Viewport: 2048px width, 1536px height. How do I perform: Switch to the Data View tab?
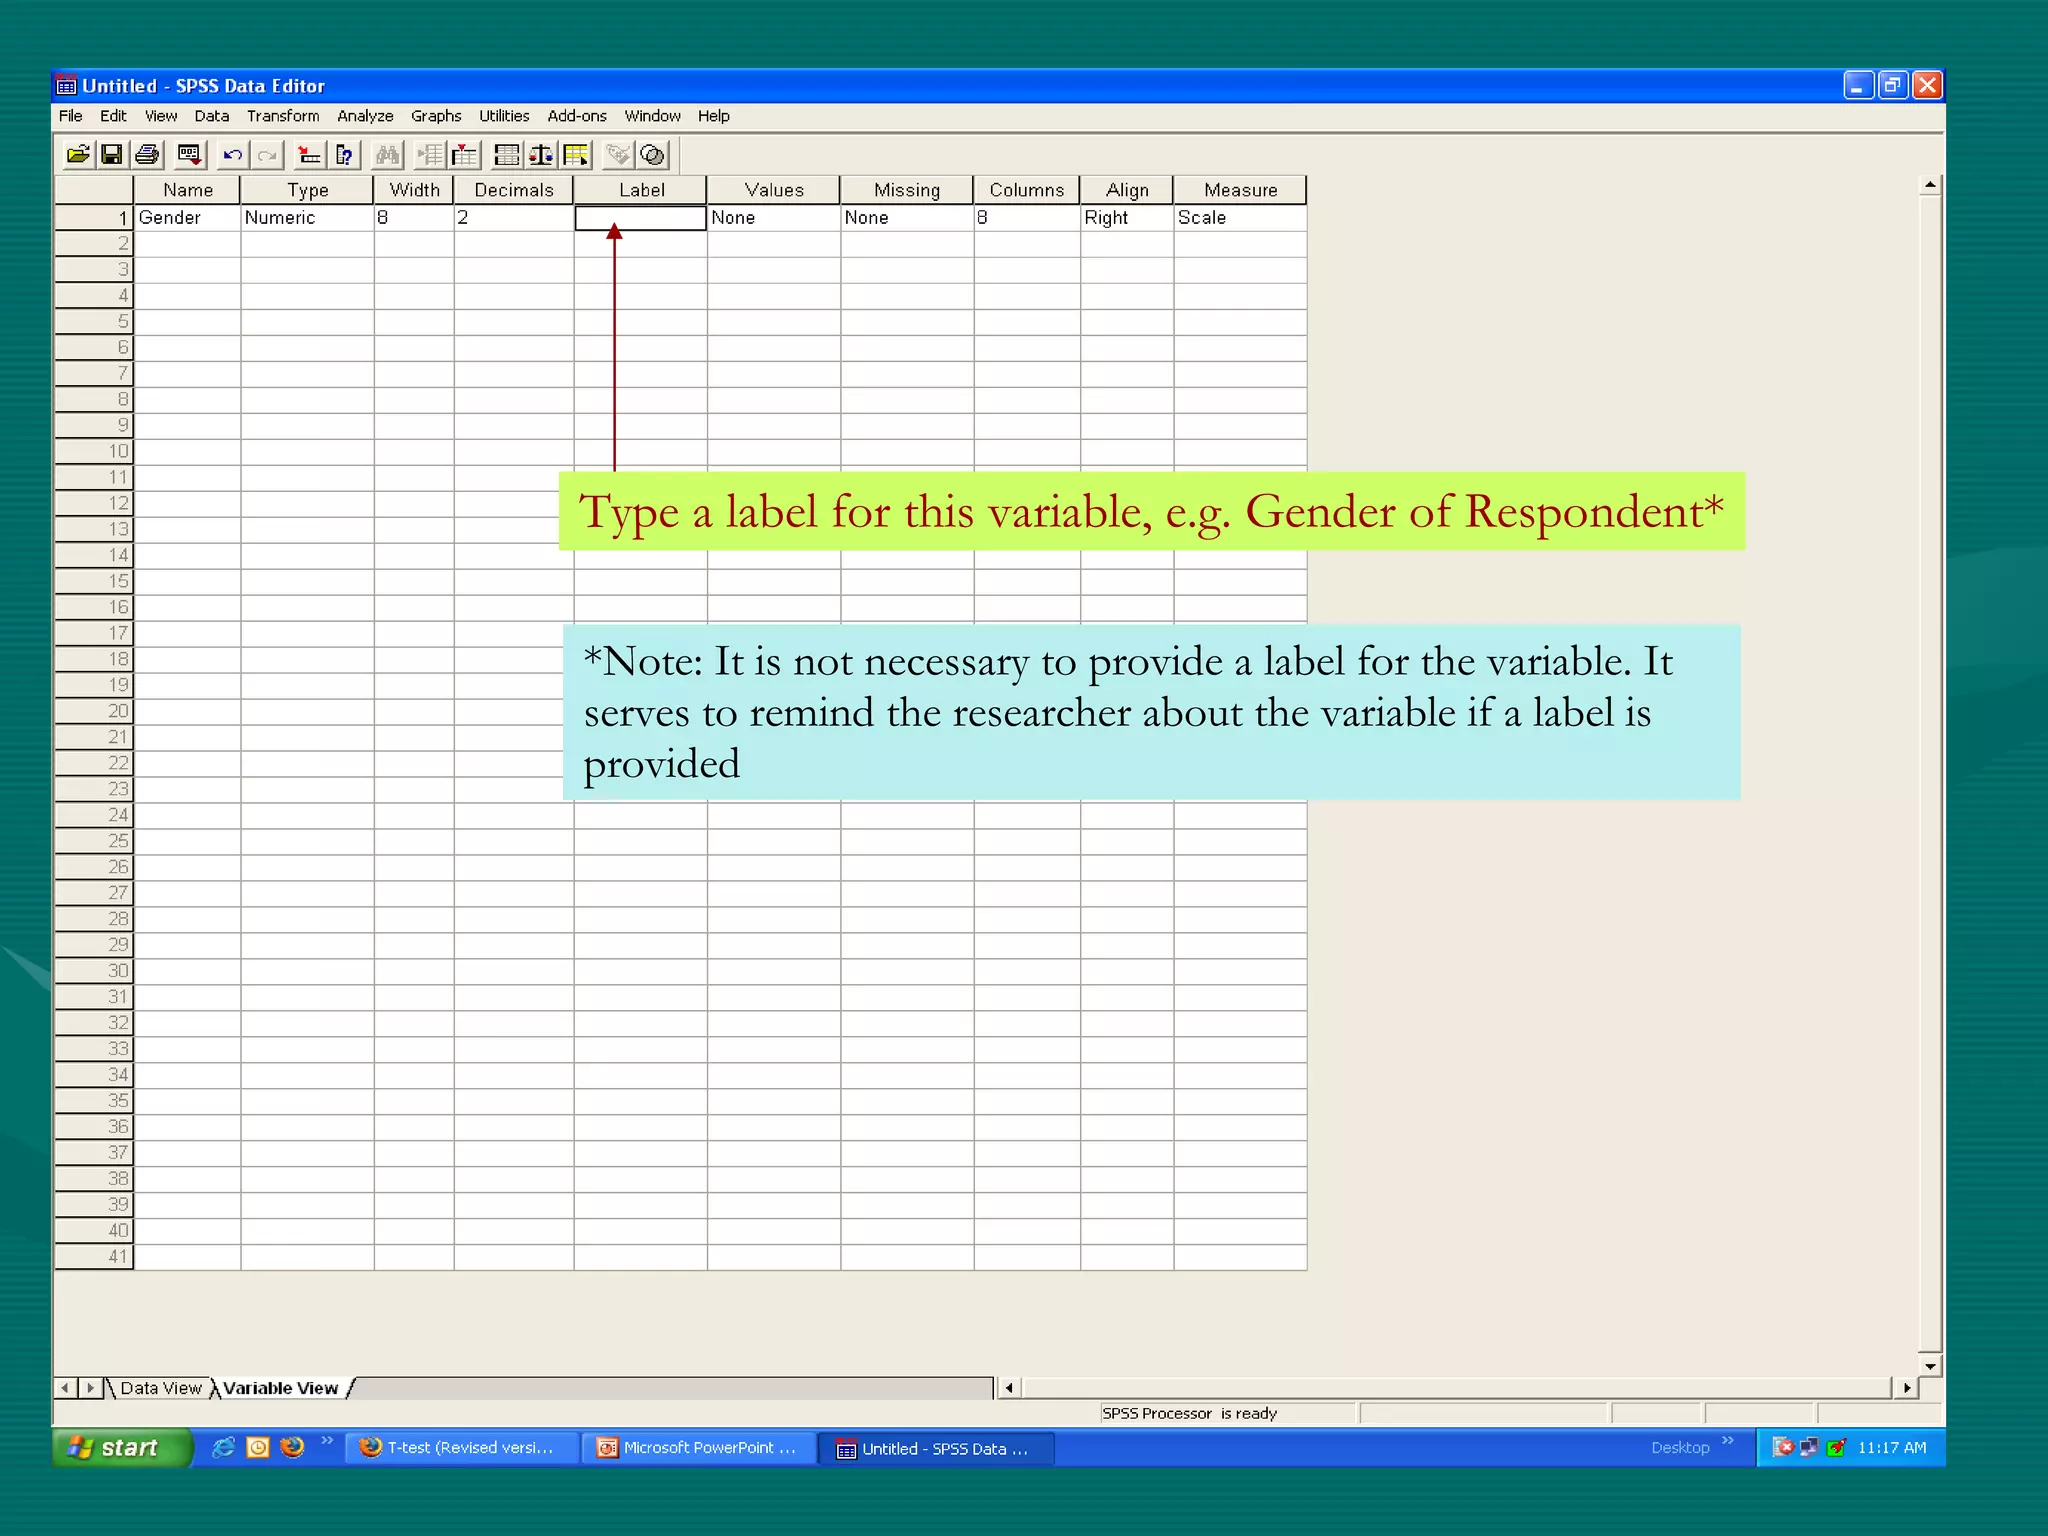pyautogui.click(x=160, y=1388)
